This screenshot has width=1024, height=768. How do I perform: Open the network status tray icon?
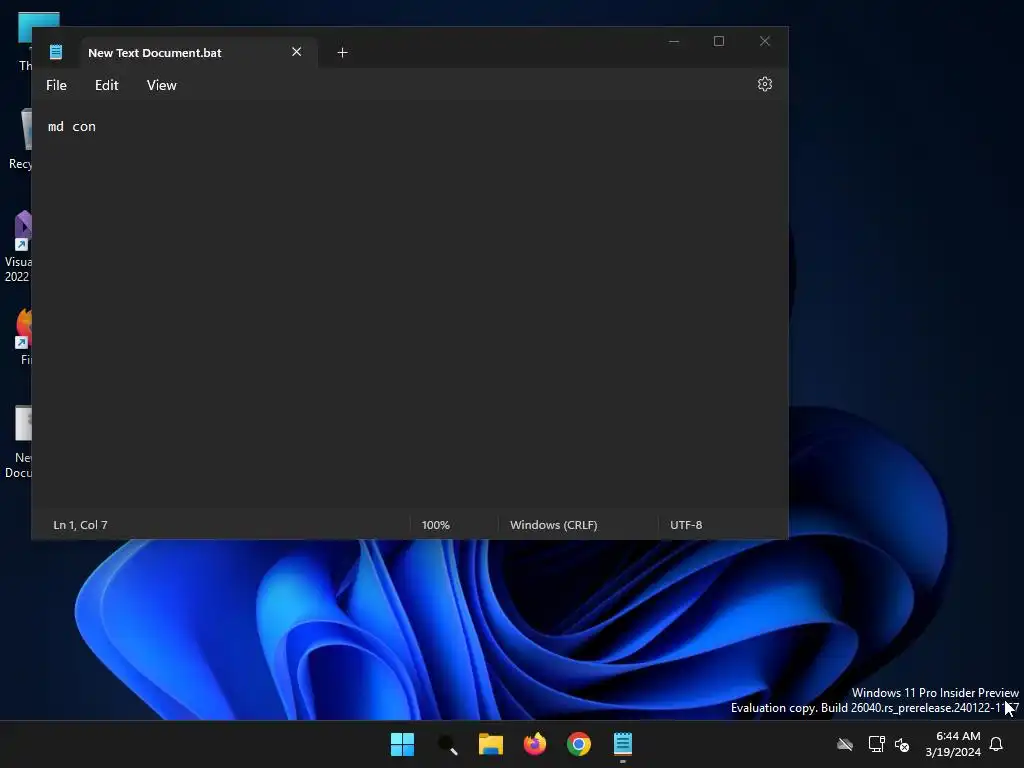coord(876,744)
